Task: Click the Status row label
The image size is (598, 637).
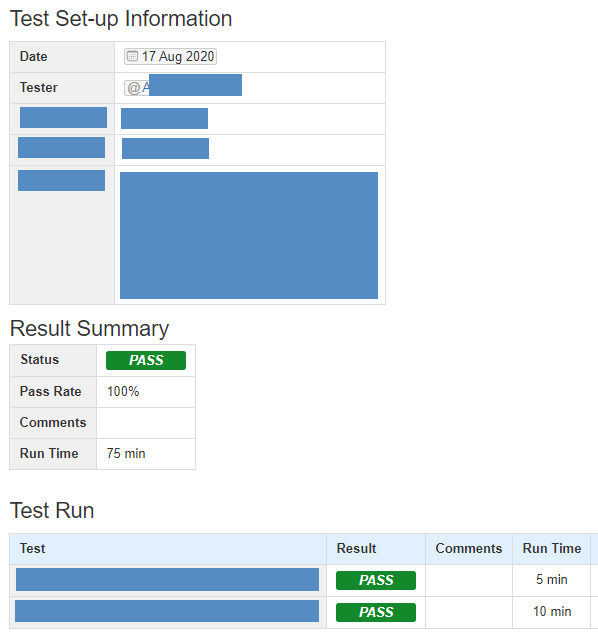Action: pos(40,360)
